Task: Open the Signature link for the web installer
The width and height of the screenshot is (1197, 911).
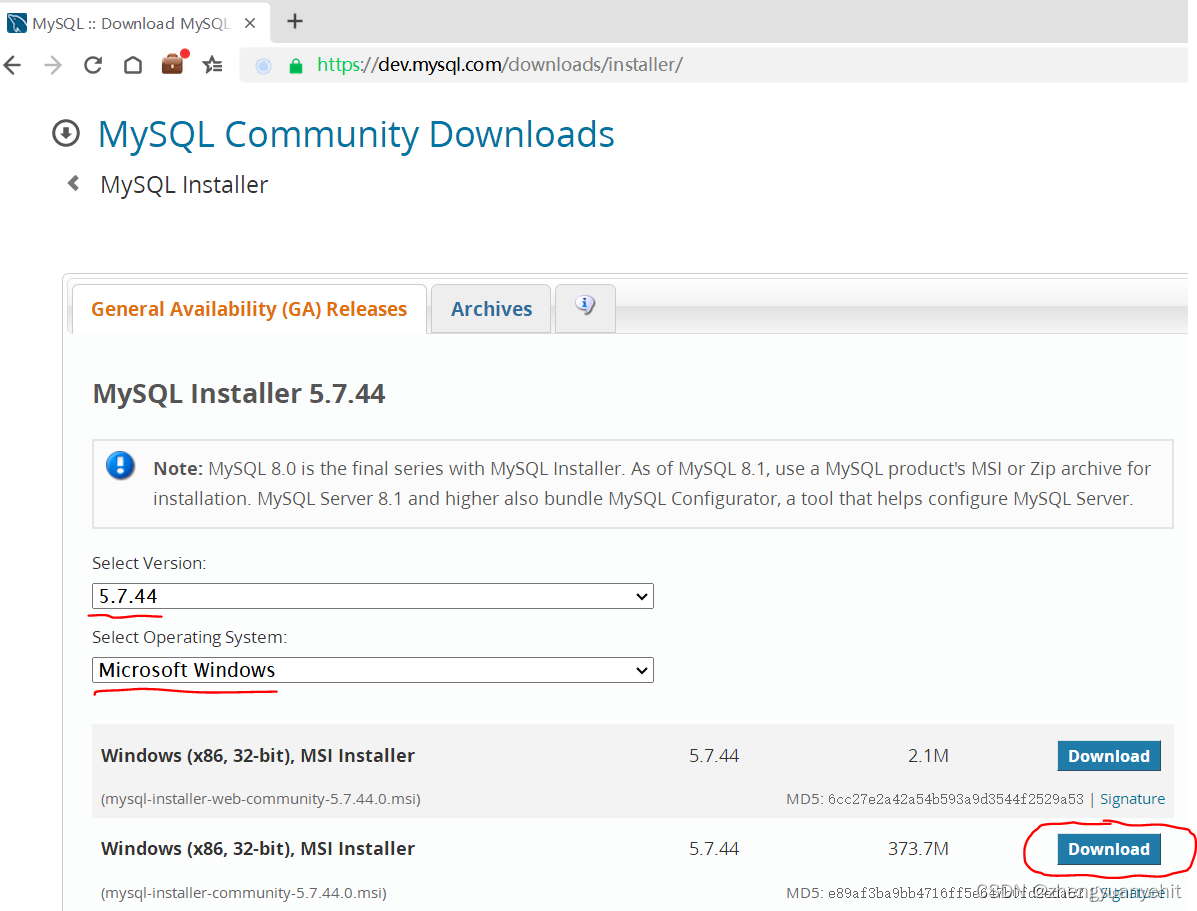Action: [1131, 798]
